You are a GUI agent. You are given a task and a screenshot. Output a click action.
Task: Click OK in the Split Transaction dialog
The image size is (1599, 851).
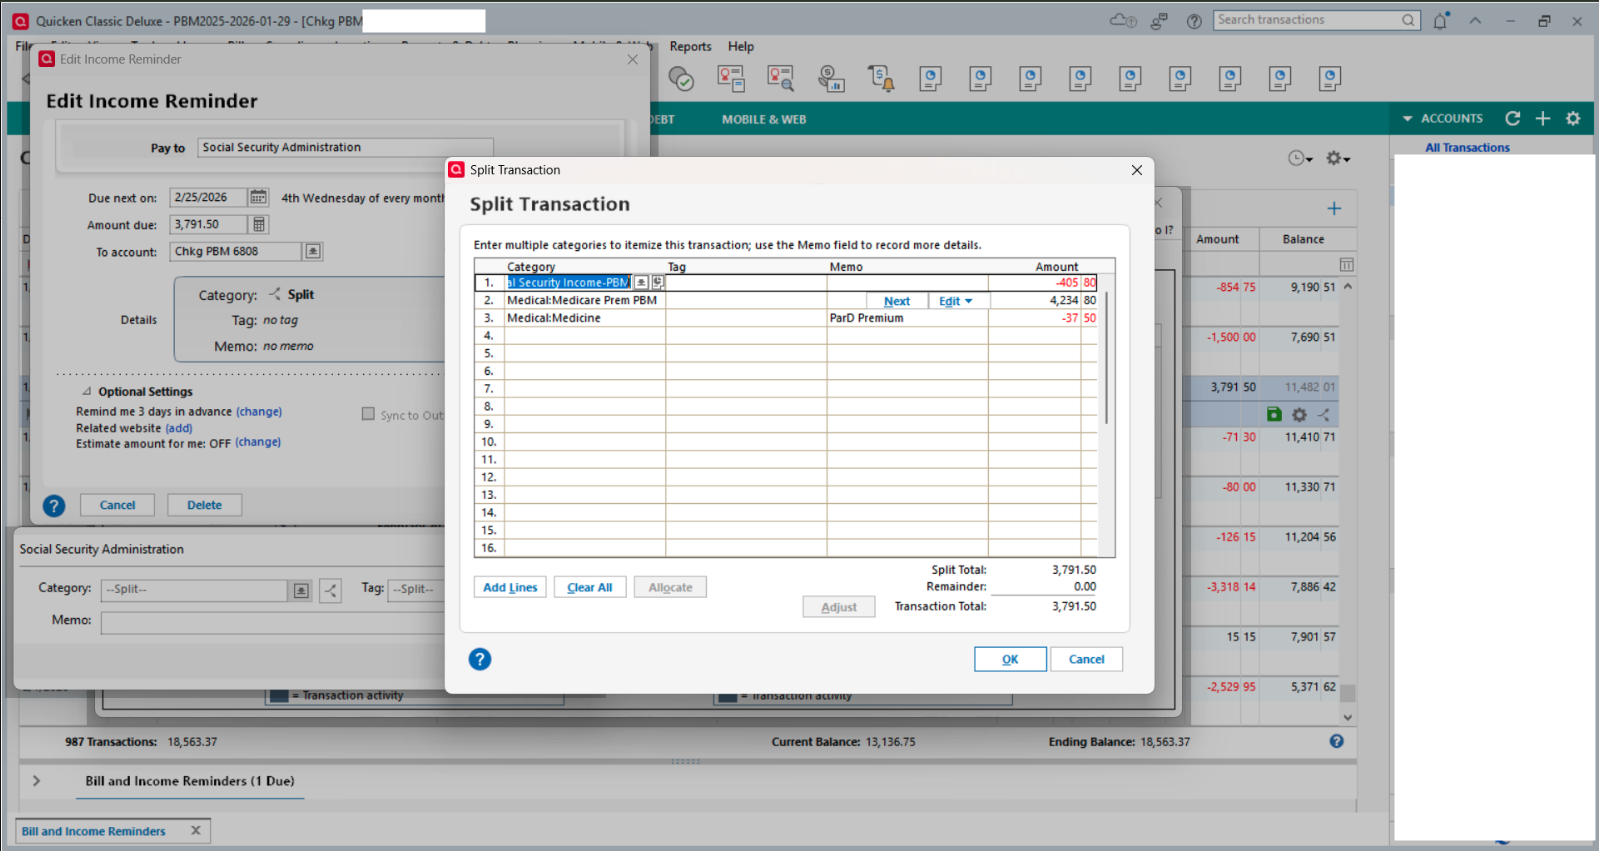(x=1010, y=659)
